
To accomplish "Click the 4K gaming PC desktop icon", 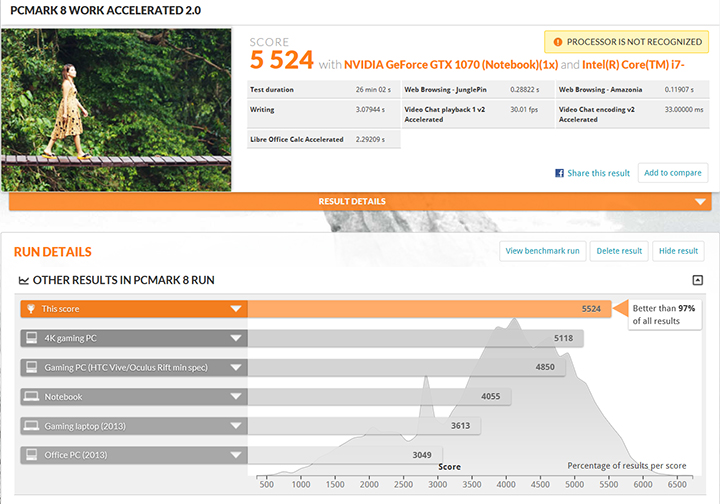I will (32, 338).
